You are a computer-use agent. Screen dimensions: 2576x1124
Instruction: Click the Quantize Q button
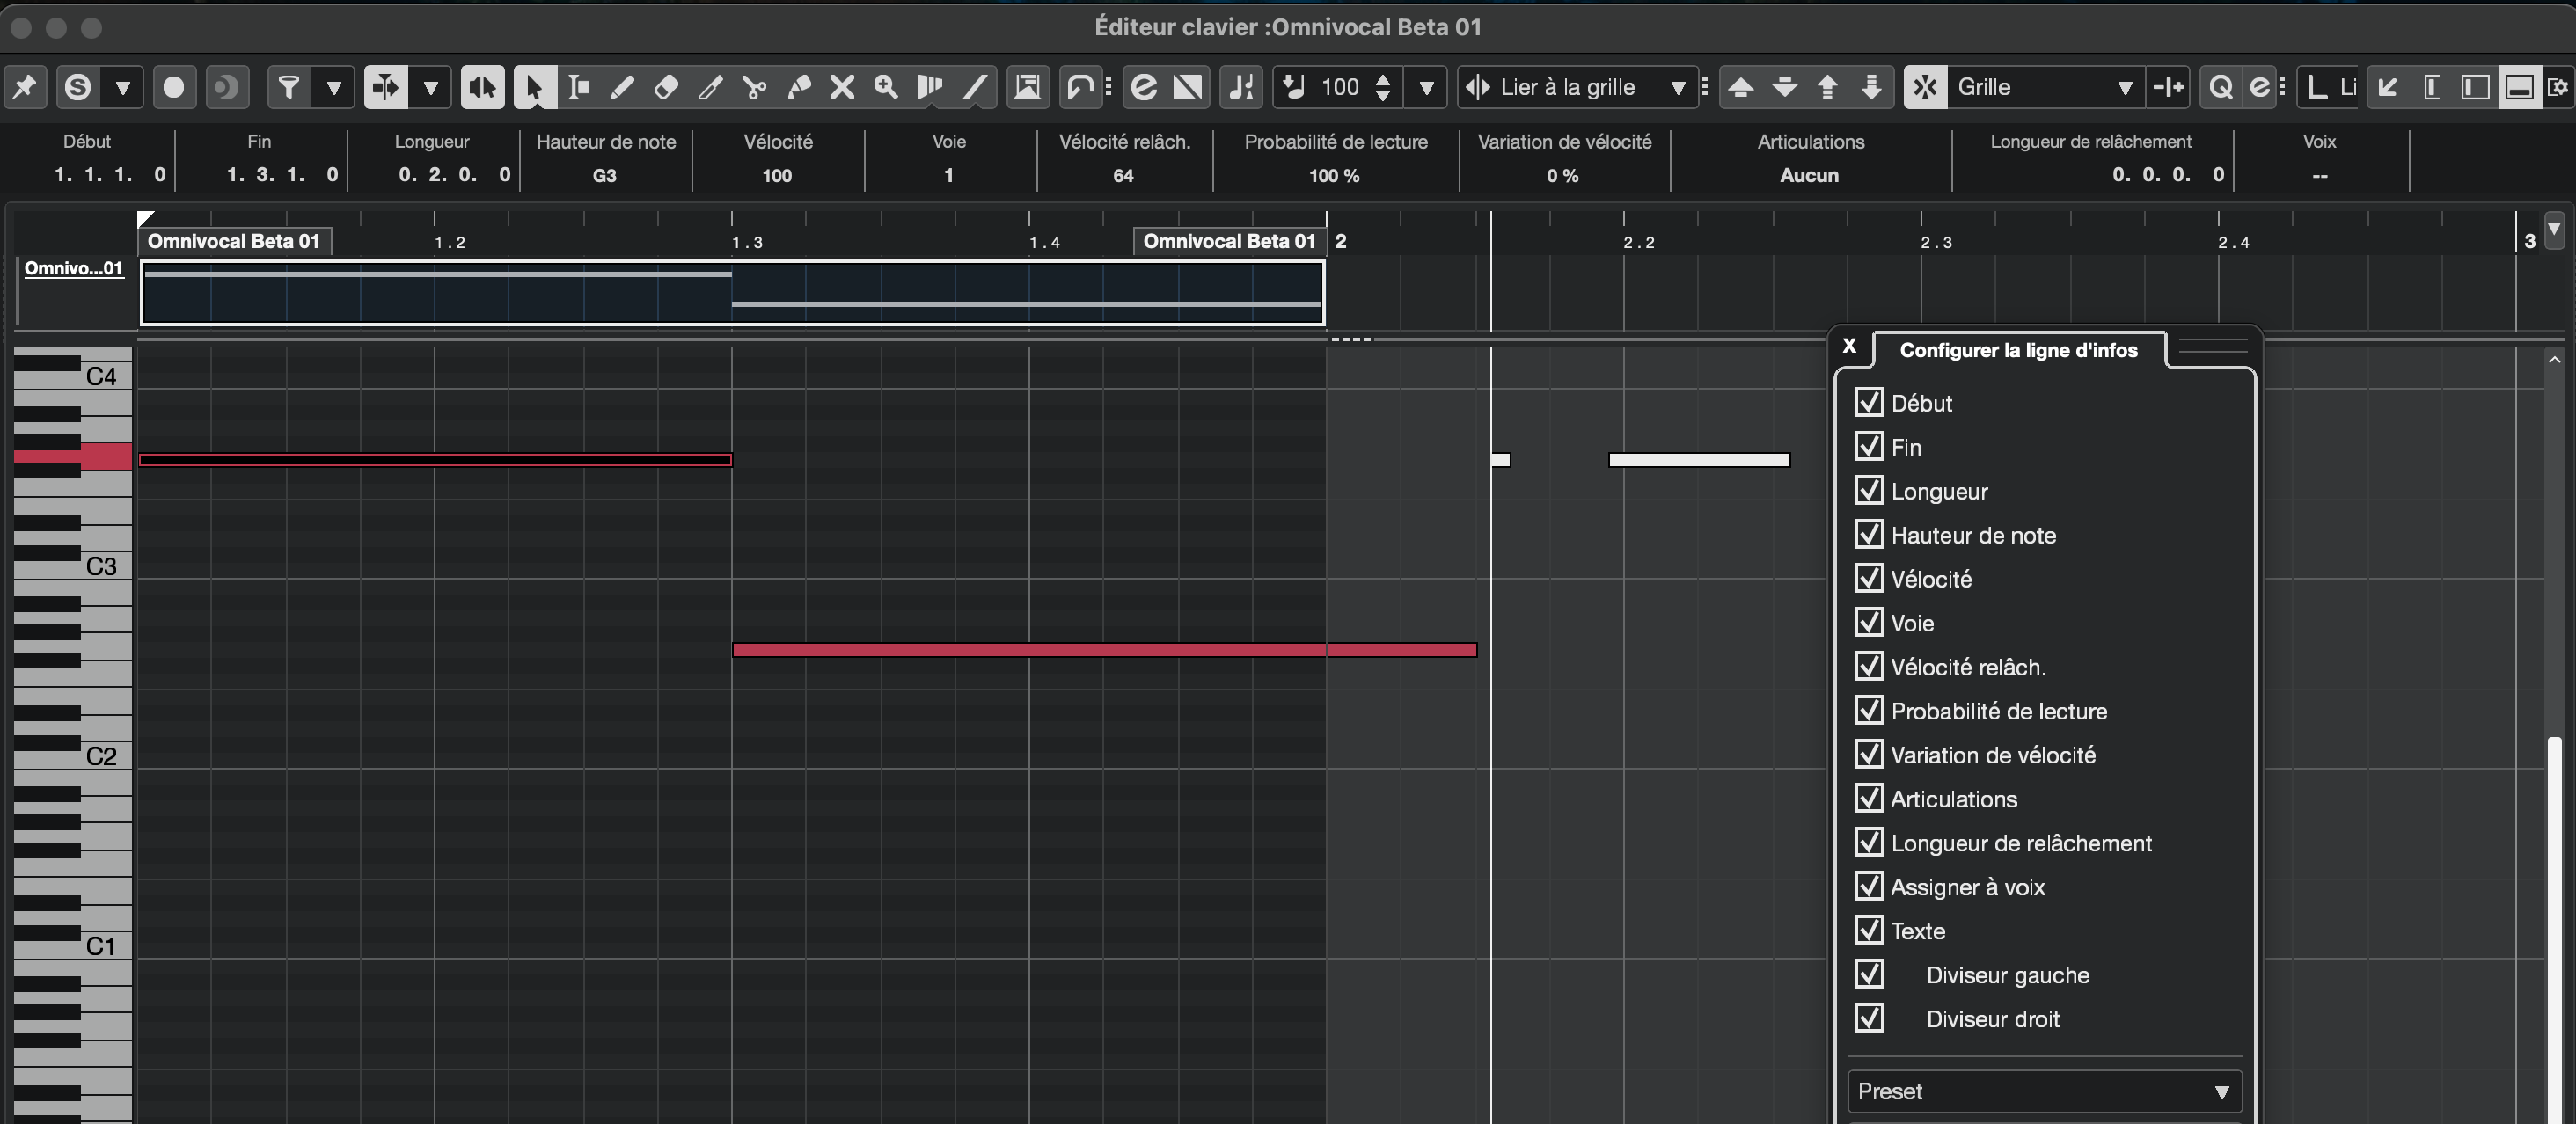click(x=2221, y=88)
